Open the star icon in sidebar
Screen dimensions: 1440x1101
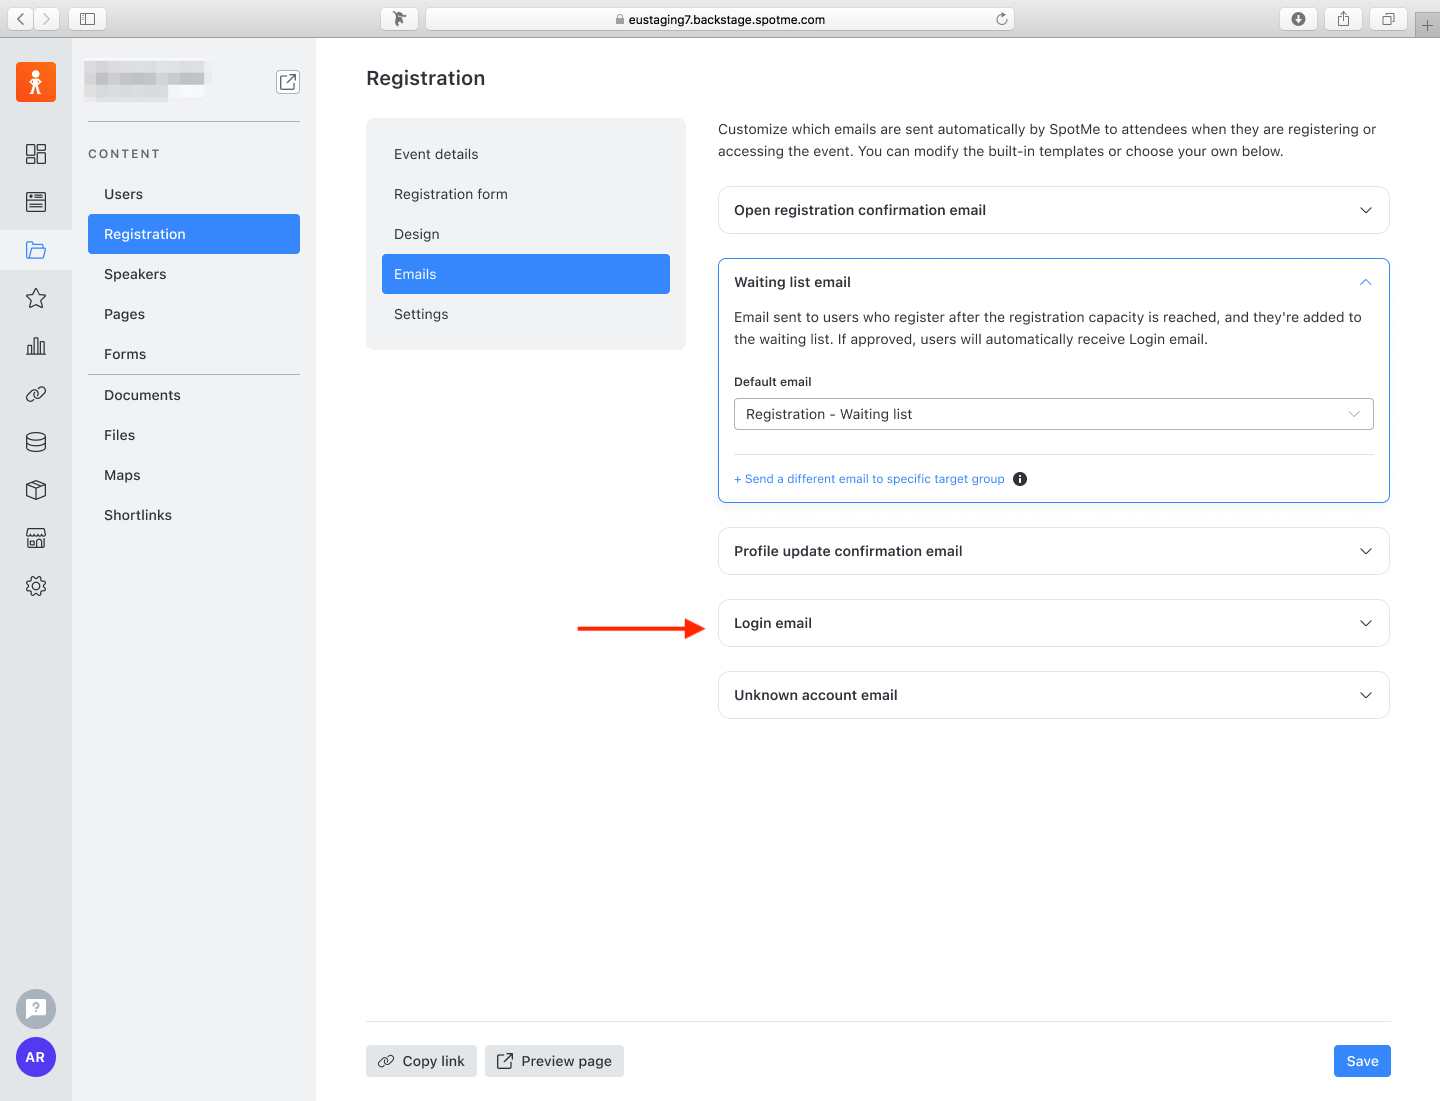click(36, 298)
